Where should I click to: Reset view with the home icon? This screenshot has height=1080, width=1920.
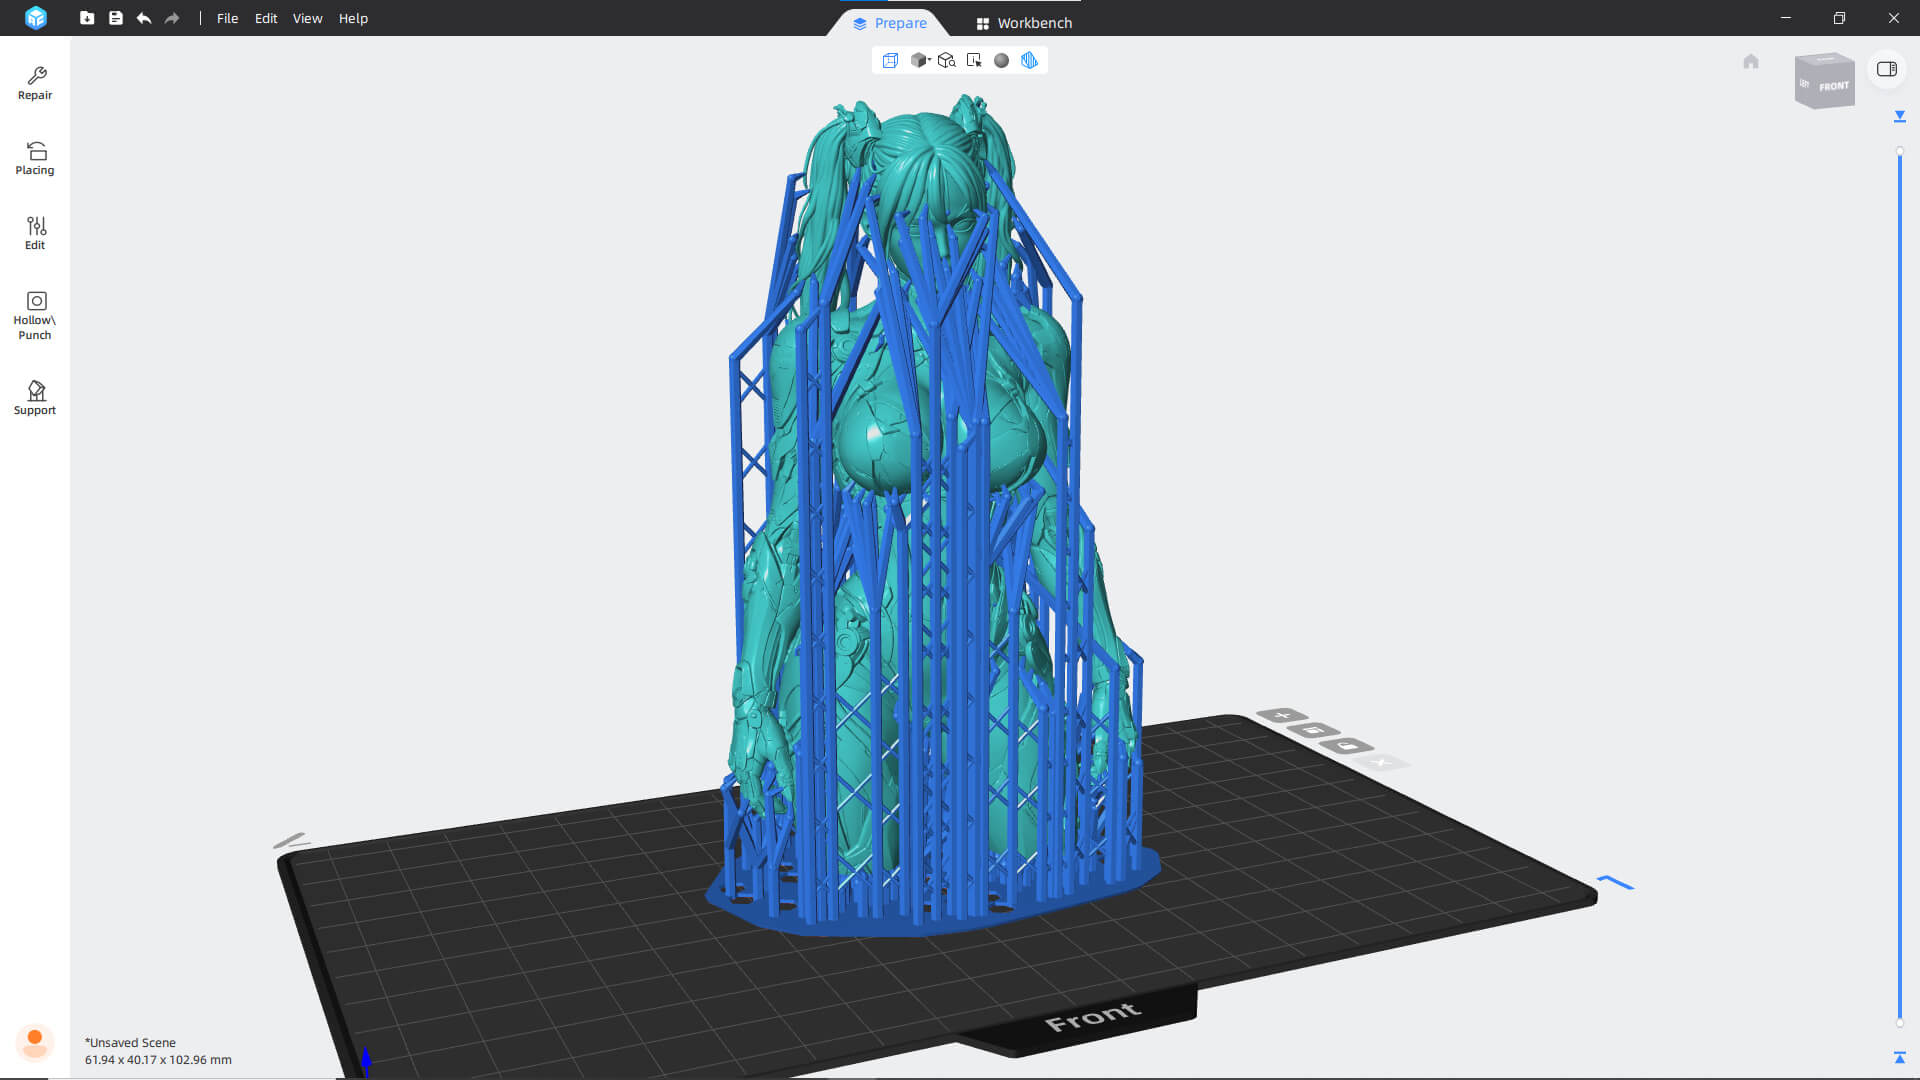1750,62
